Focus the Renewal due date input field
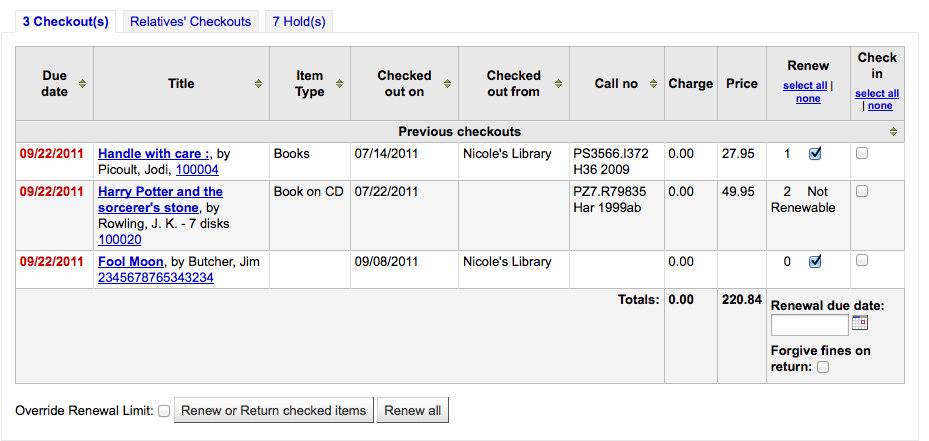 pyautogui.click(x=810, y=325)
